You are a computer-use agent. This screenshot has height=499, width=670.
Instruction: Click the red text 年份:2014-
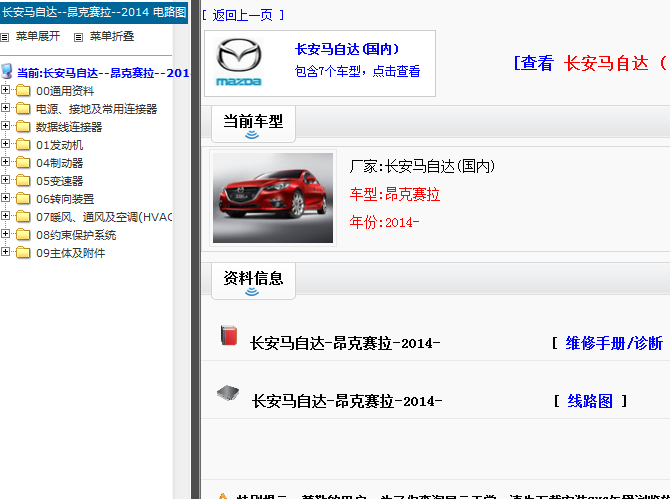385,222
